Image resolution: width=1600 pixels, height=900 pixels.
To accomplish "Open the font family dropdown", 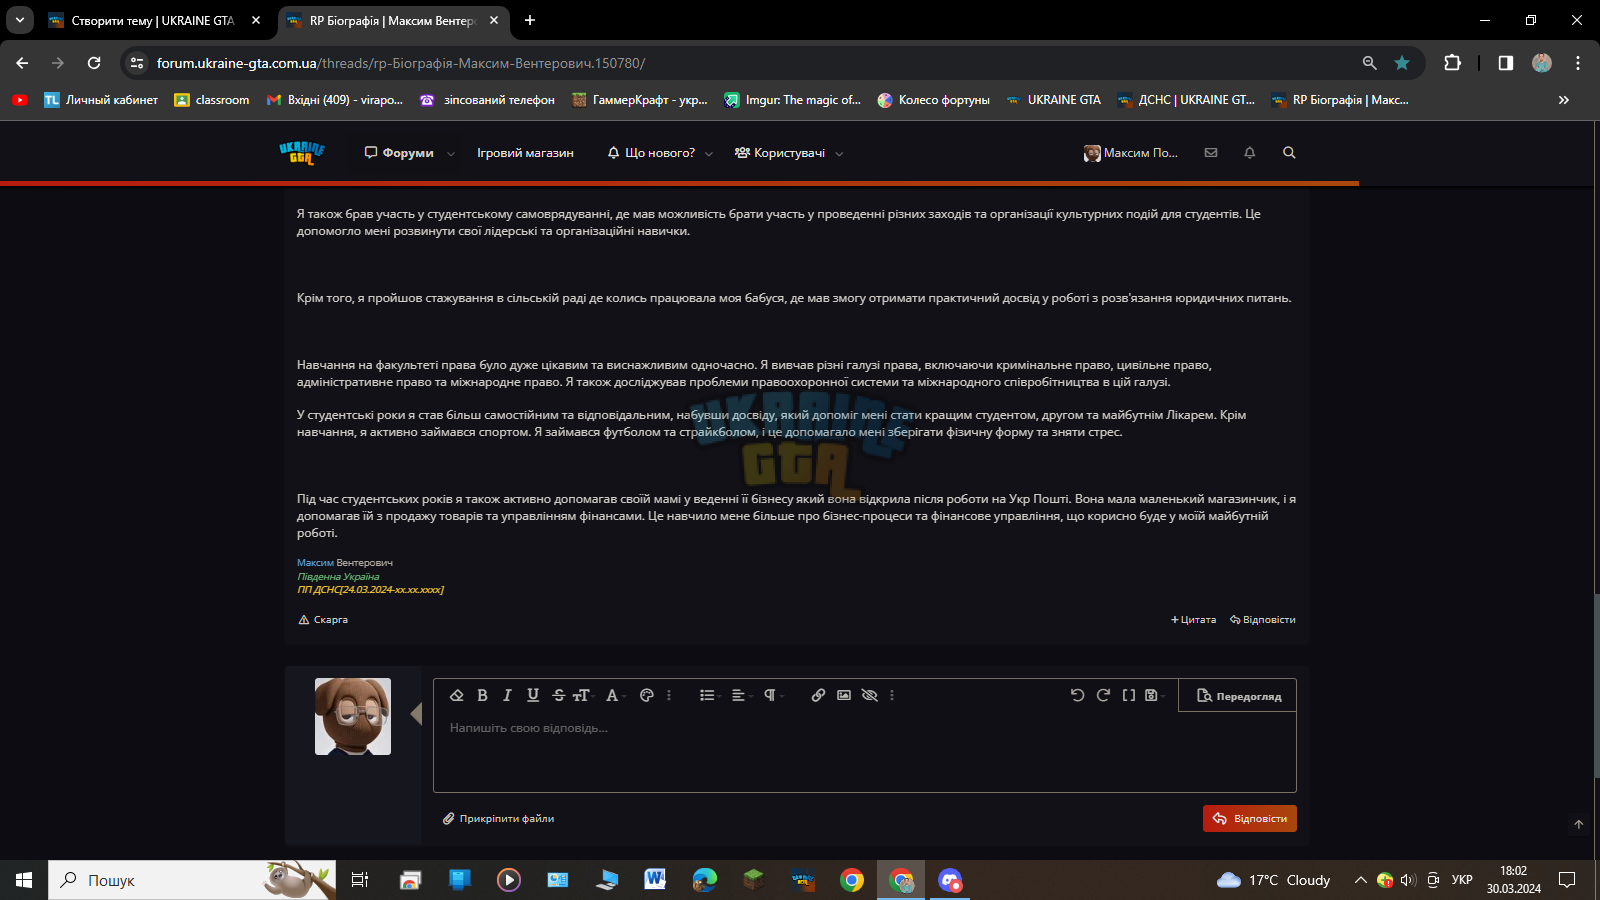I will pyautogui.click(x=614, y=695).
